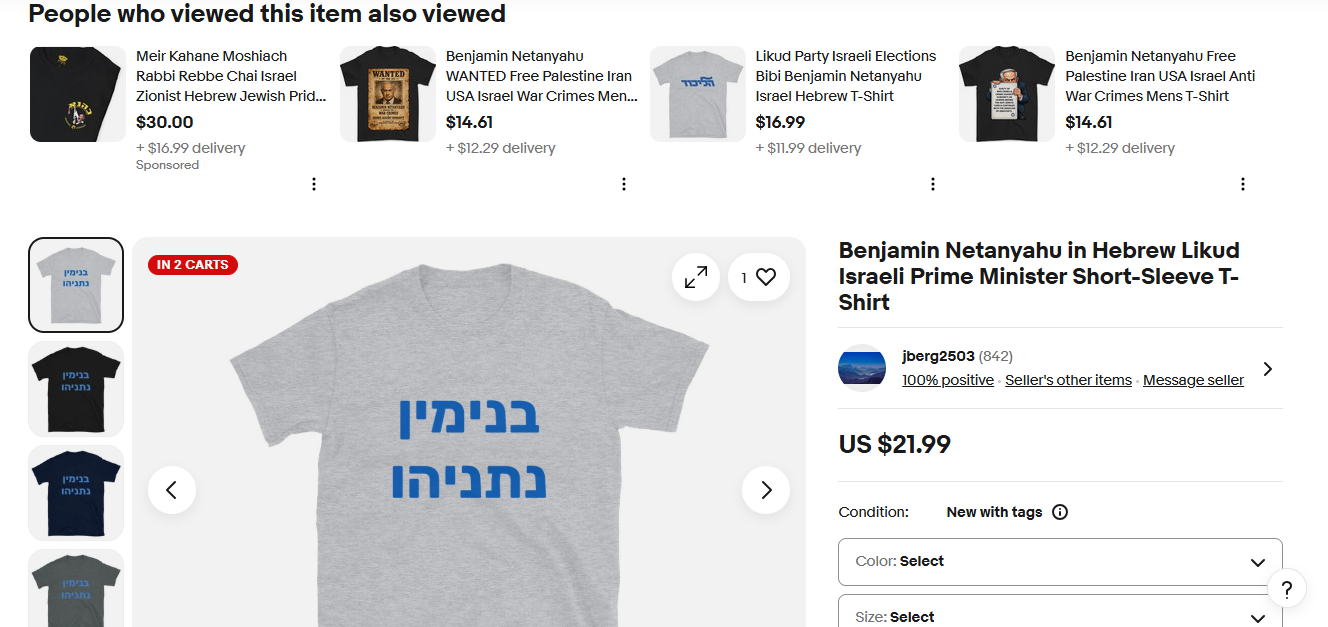This screenshot has height=627, width=1328.
Task: Add item to watchlist with heart icon
Action: pos(766,277)
